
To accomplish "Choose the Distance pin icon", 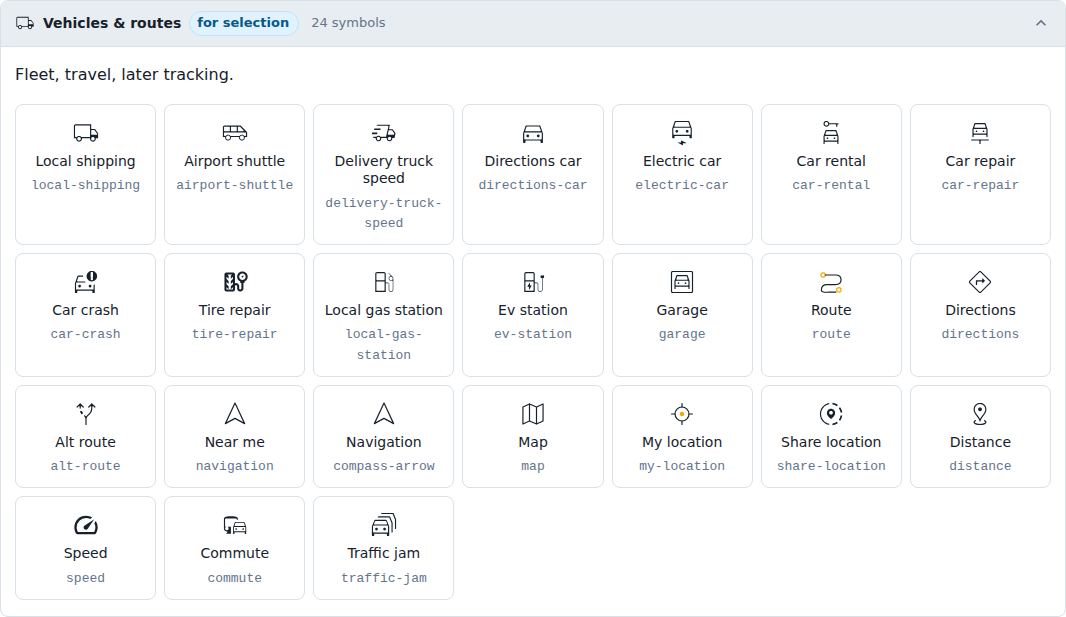I will (980, 413).
